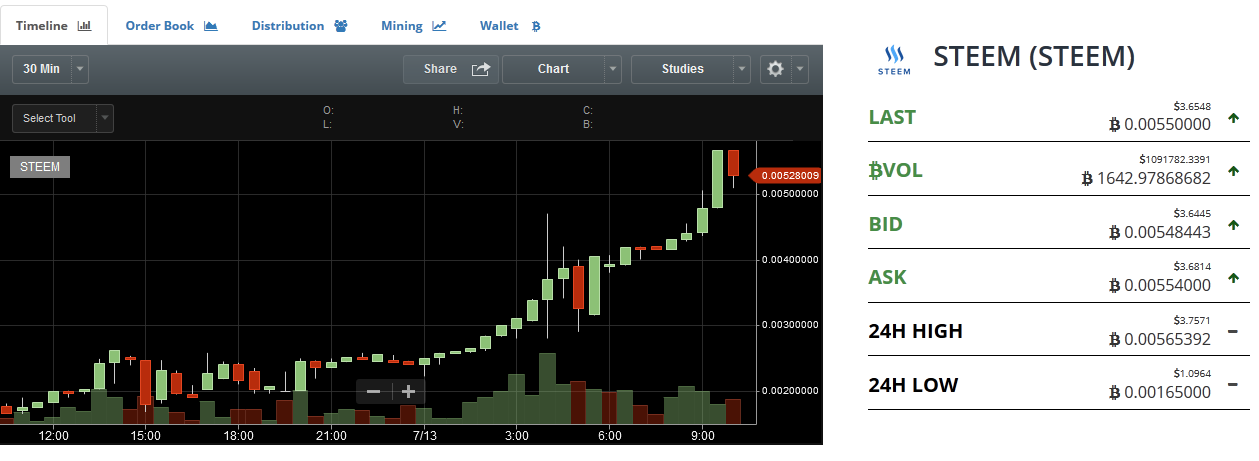Click the share arrow icon

481,69
